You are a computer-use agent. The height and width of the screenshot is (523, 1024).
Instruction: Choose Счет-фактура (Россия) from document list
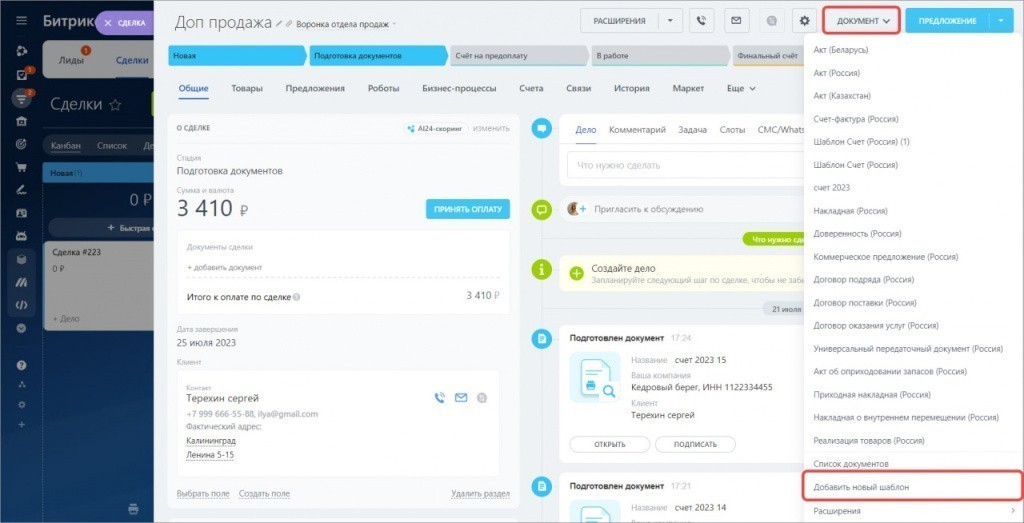[856, 119]
